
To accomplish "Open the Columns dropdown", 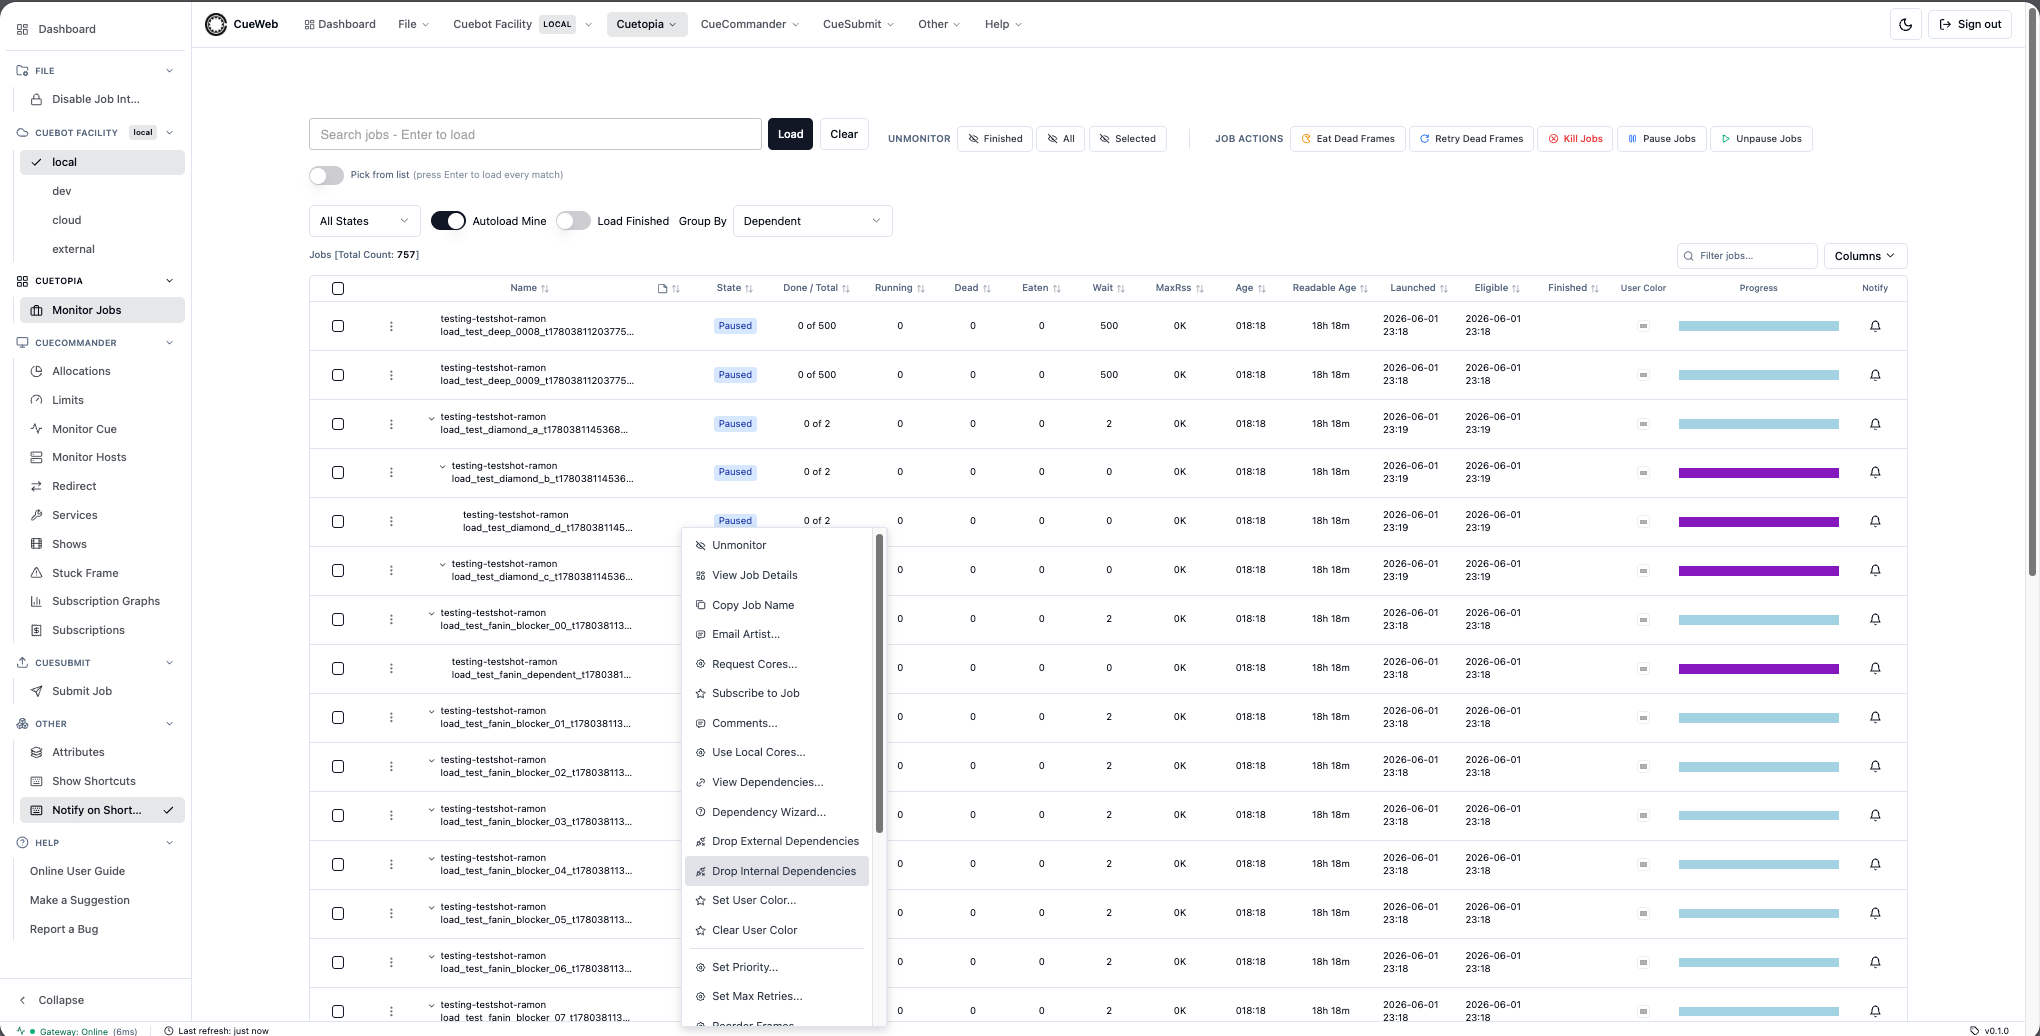I will click(1865, 256).
